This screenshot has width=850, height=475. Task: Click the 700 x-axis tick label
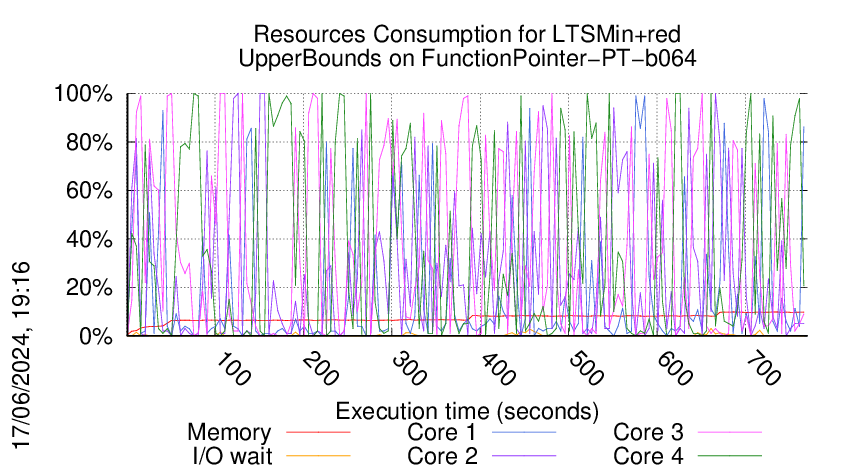(763, 369)
